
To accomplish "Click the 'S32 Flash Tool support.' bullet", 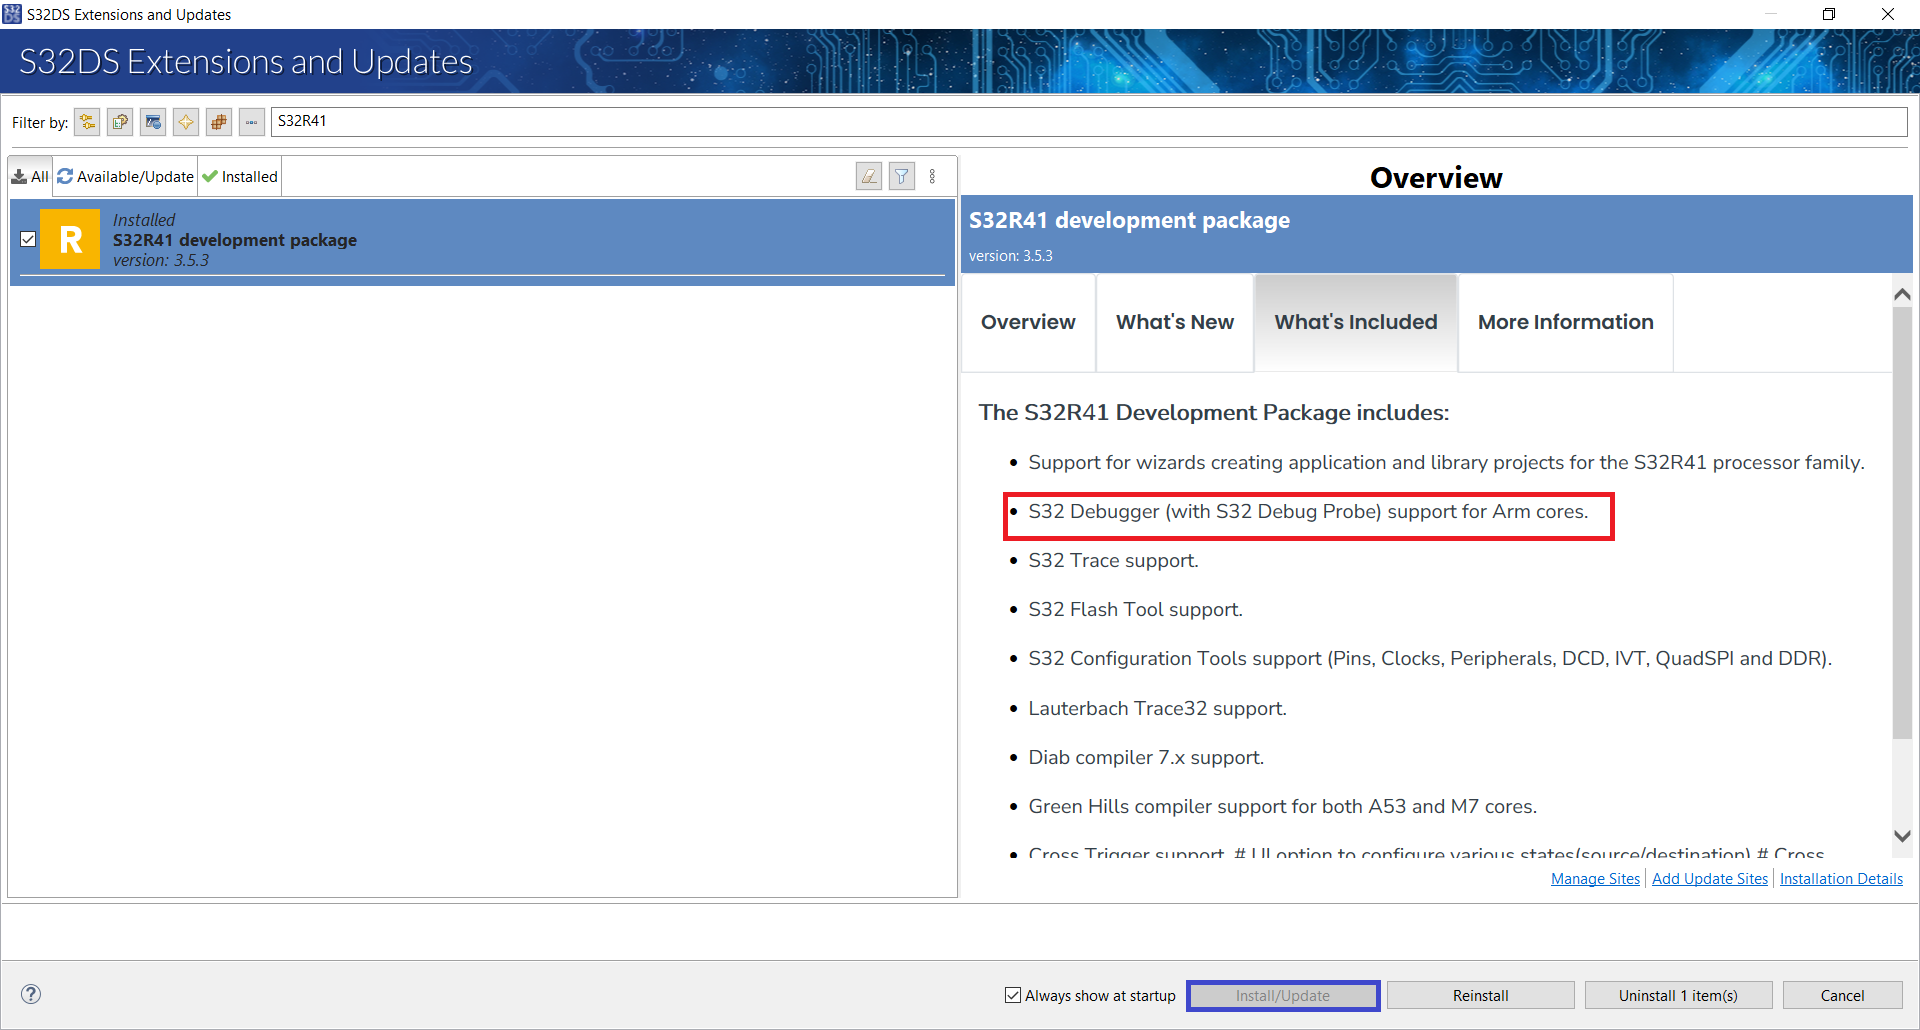I will [x=1135, y=610].
